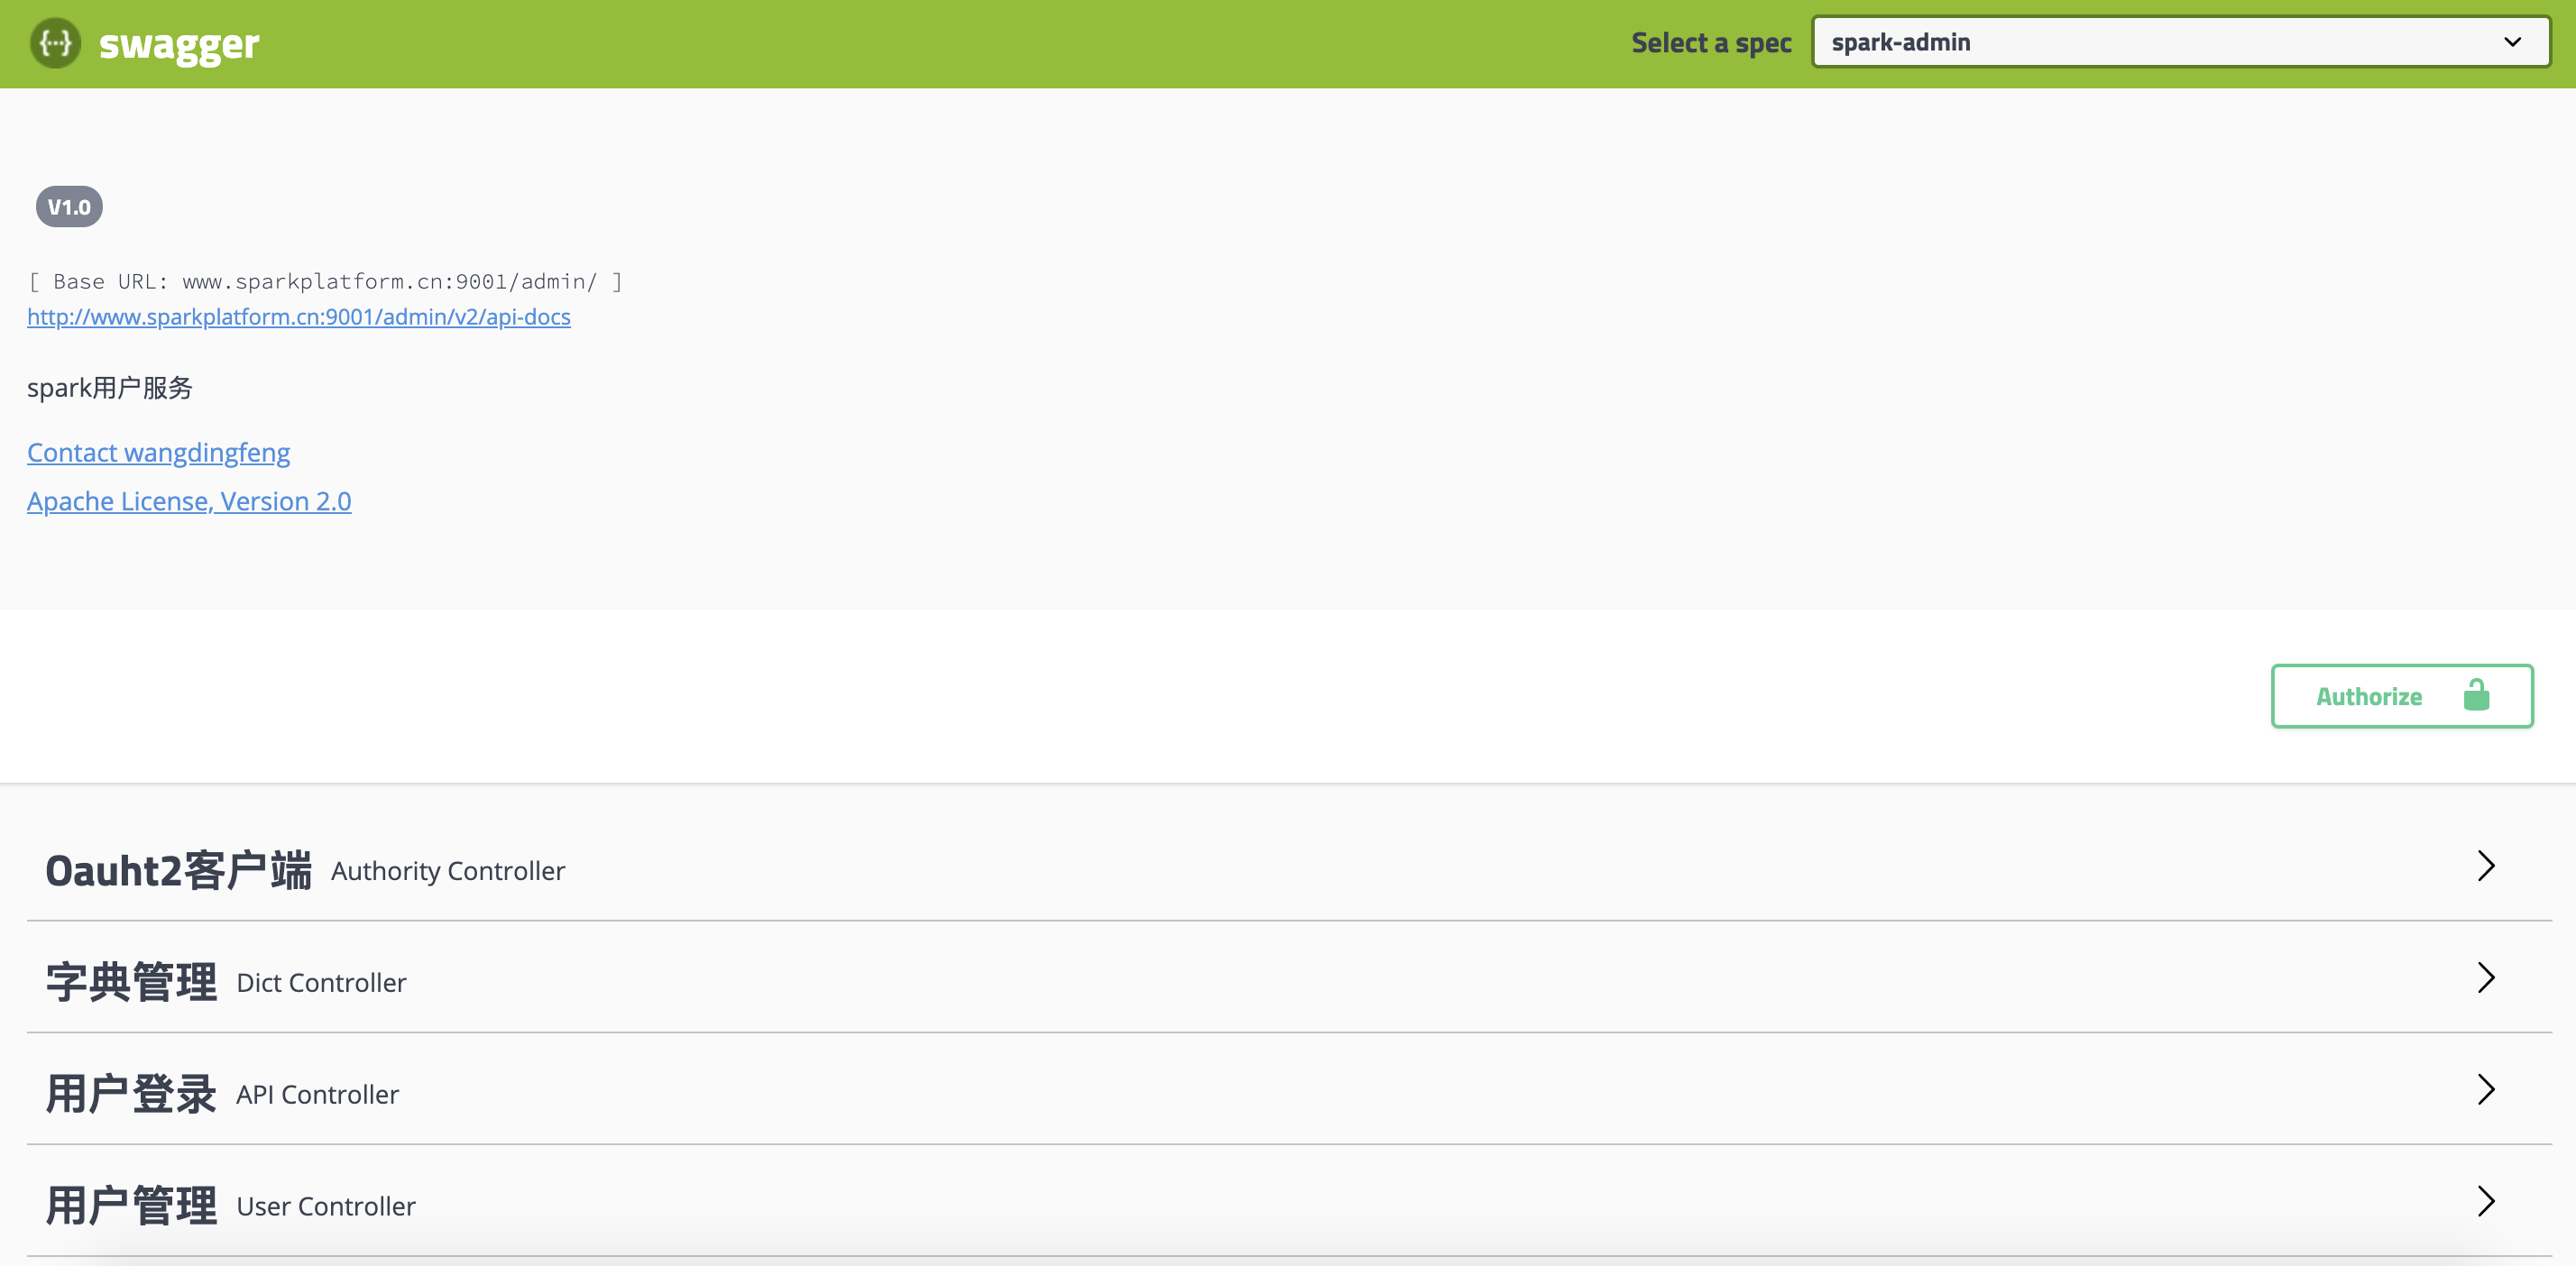Viewport: 2576px width, 1266px height.
Task: Click the Dict Controller description text
Action: click(x=321, y=983)
